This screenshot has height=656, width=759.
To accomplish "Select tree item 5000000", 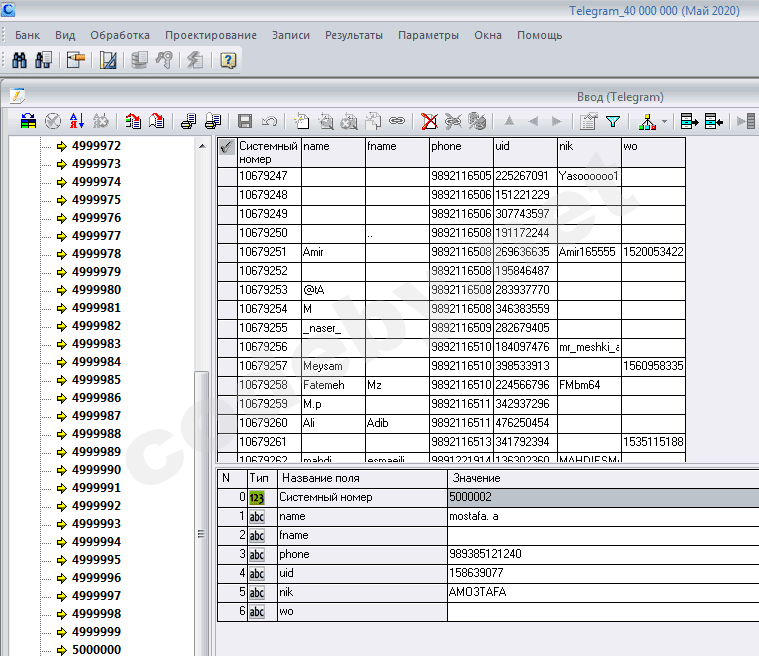I will [96, 650].
